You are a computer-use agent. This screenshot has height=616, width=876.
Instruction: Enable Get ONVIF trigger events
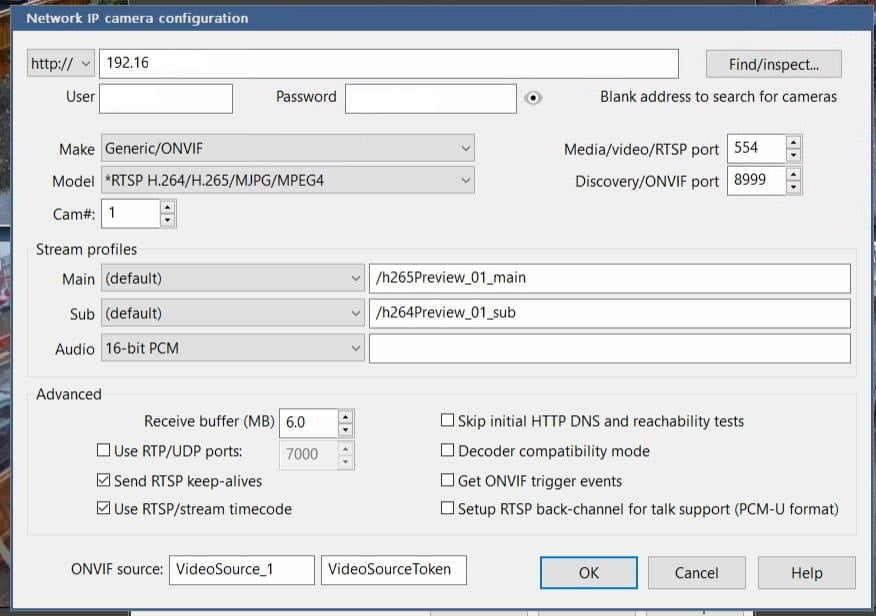pos(448,480)
